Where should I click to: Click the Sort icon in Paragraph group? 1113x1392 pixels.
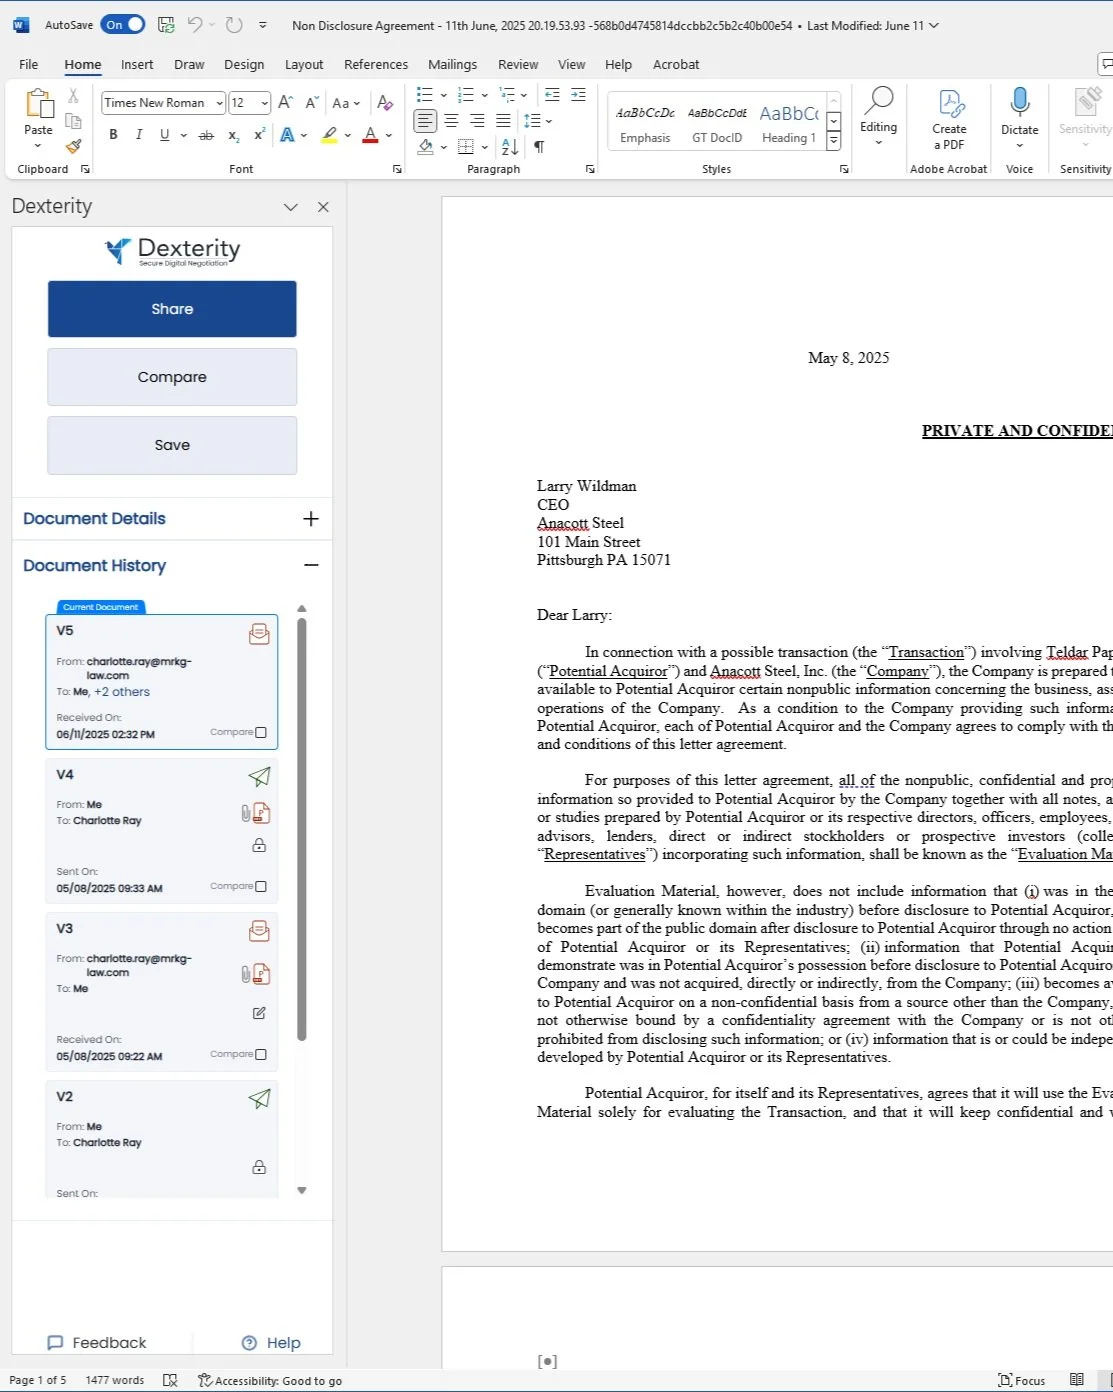pos(510,147)
